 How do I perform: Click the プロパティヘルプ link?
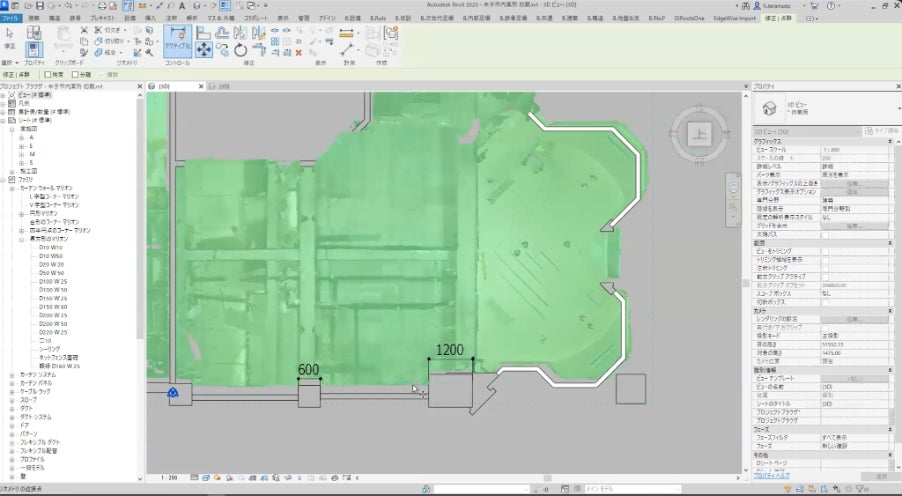[772, 477]
